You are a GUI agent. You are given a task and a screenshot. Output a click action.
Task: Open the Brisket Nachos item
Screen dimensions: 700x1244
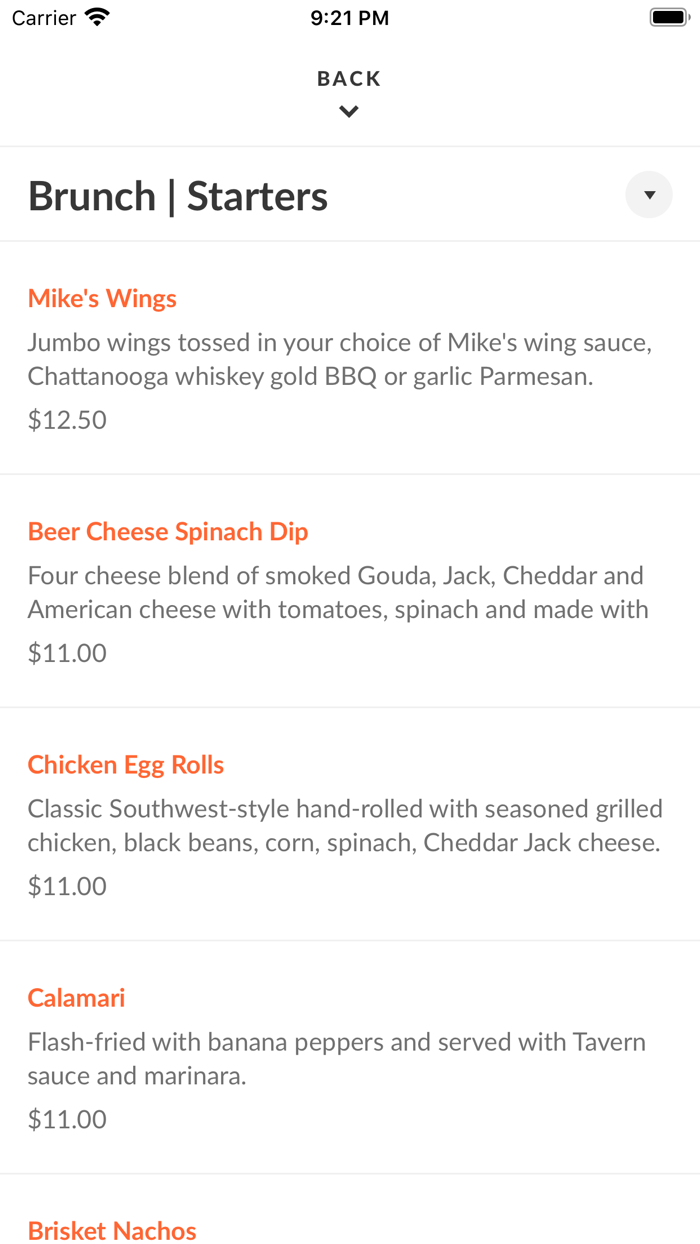pos(112,1230)
